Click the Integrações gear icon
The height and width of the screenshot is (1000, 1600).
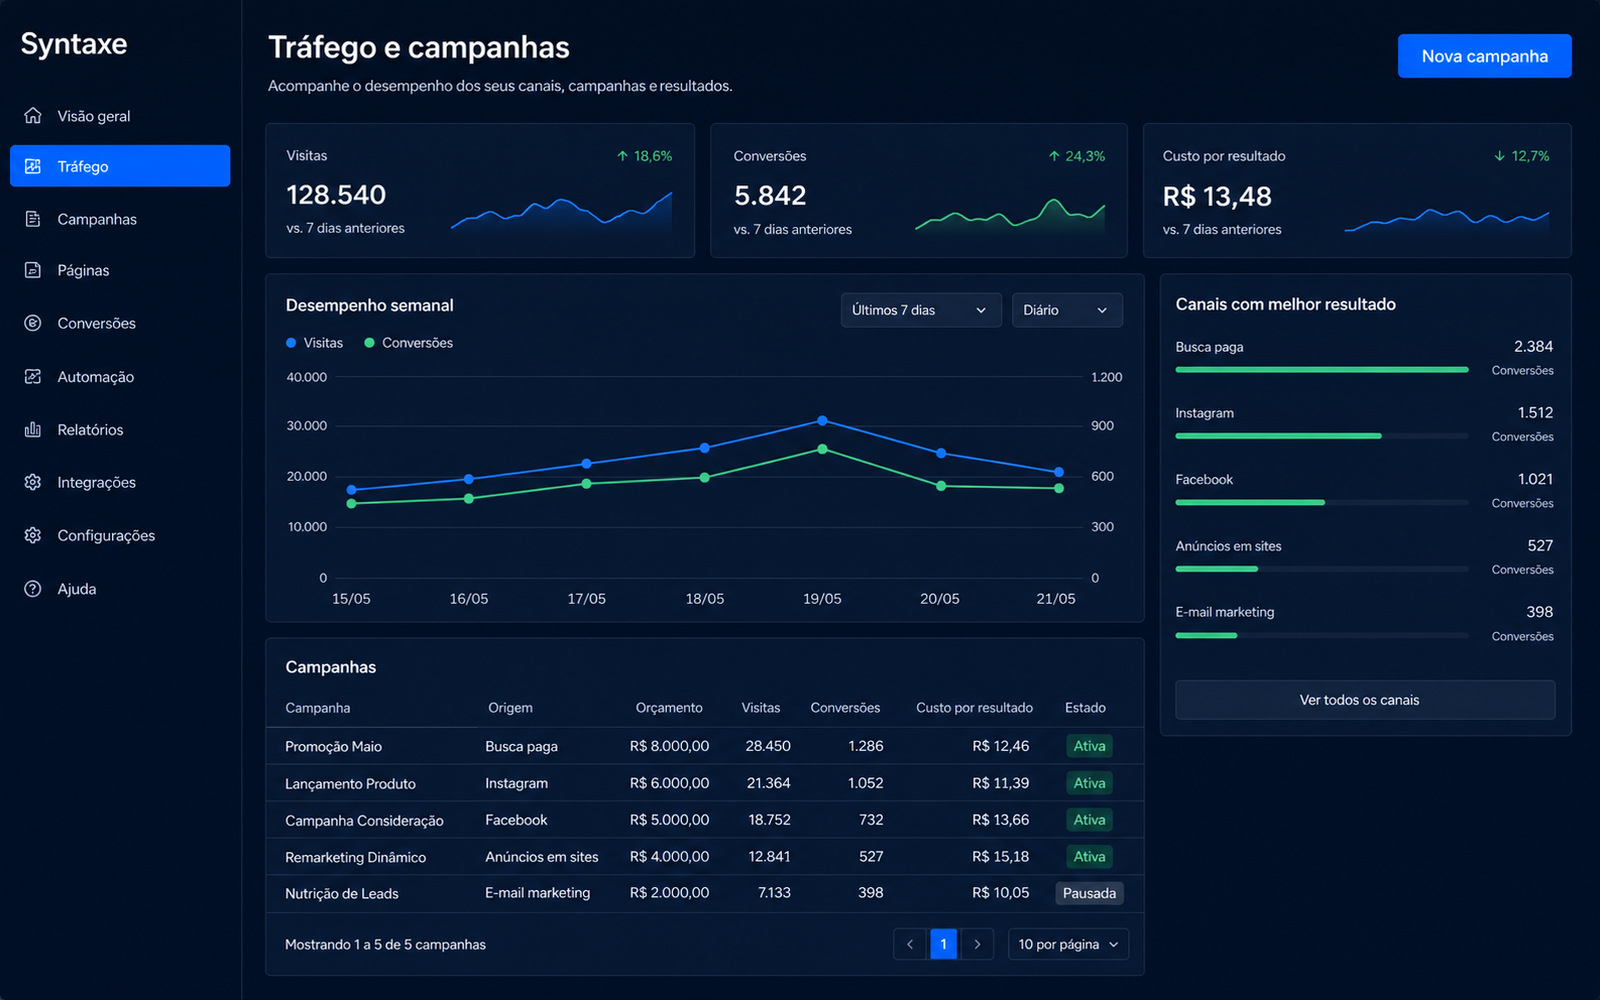tap(33, 482)
